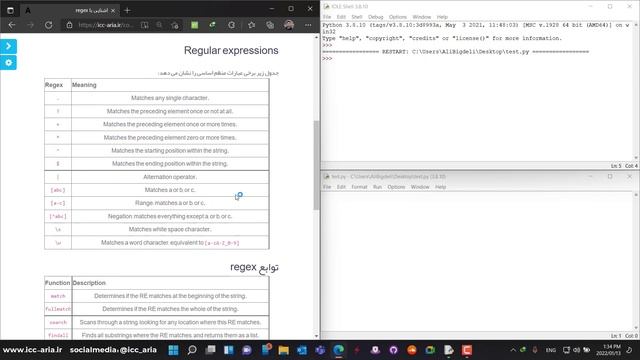Viewport: 640px width, 360px height.
Task: Open Help menu in IDLE Shell
Action: click(x=442, y=17)
